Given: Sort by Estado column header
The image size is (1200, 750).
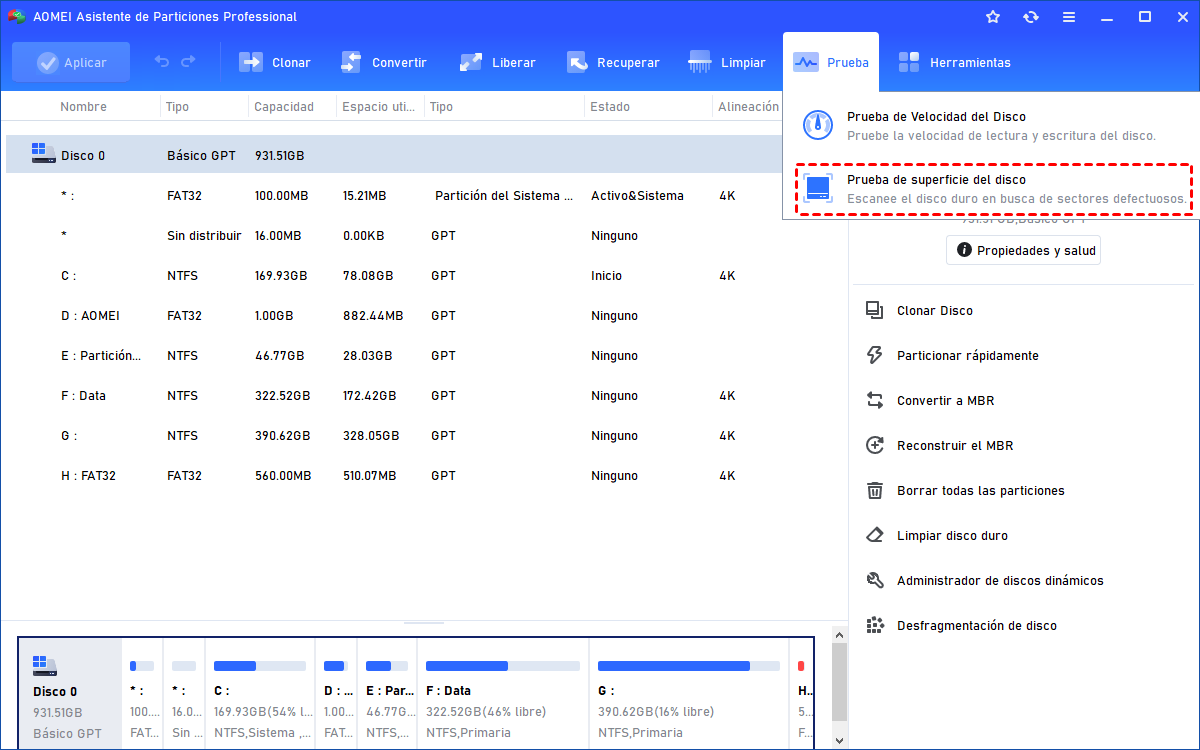Looking at the screenshot, I should click(x=610, y=106).
